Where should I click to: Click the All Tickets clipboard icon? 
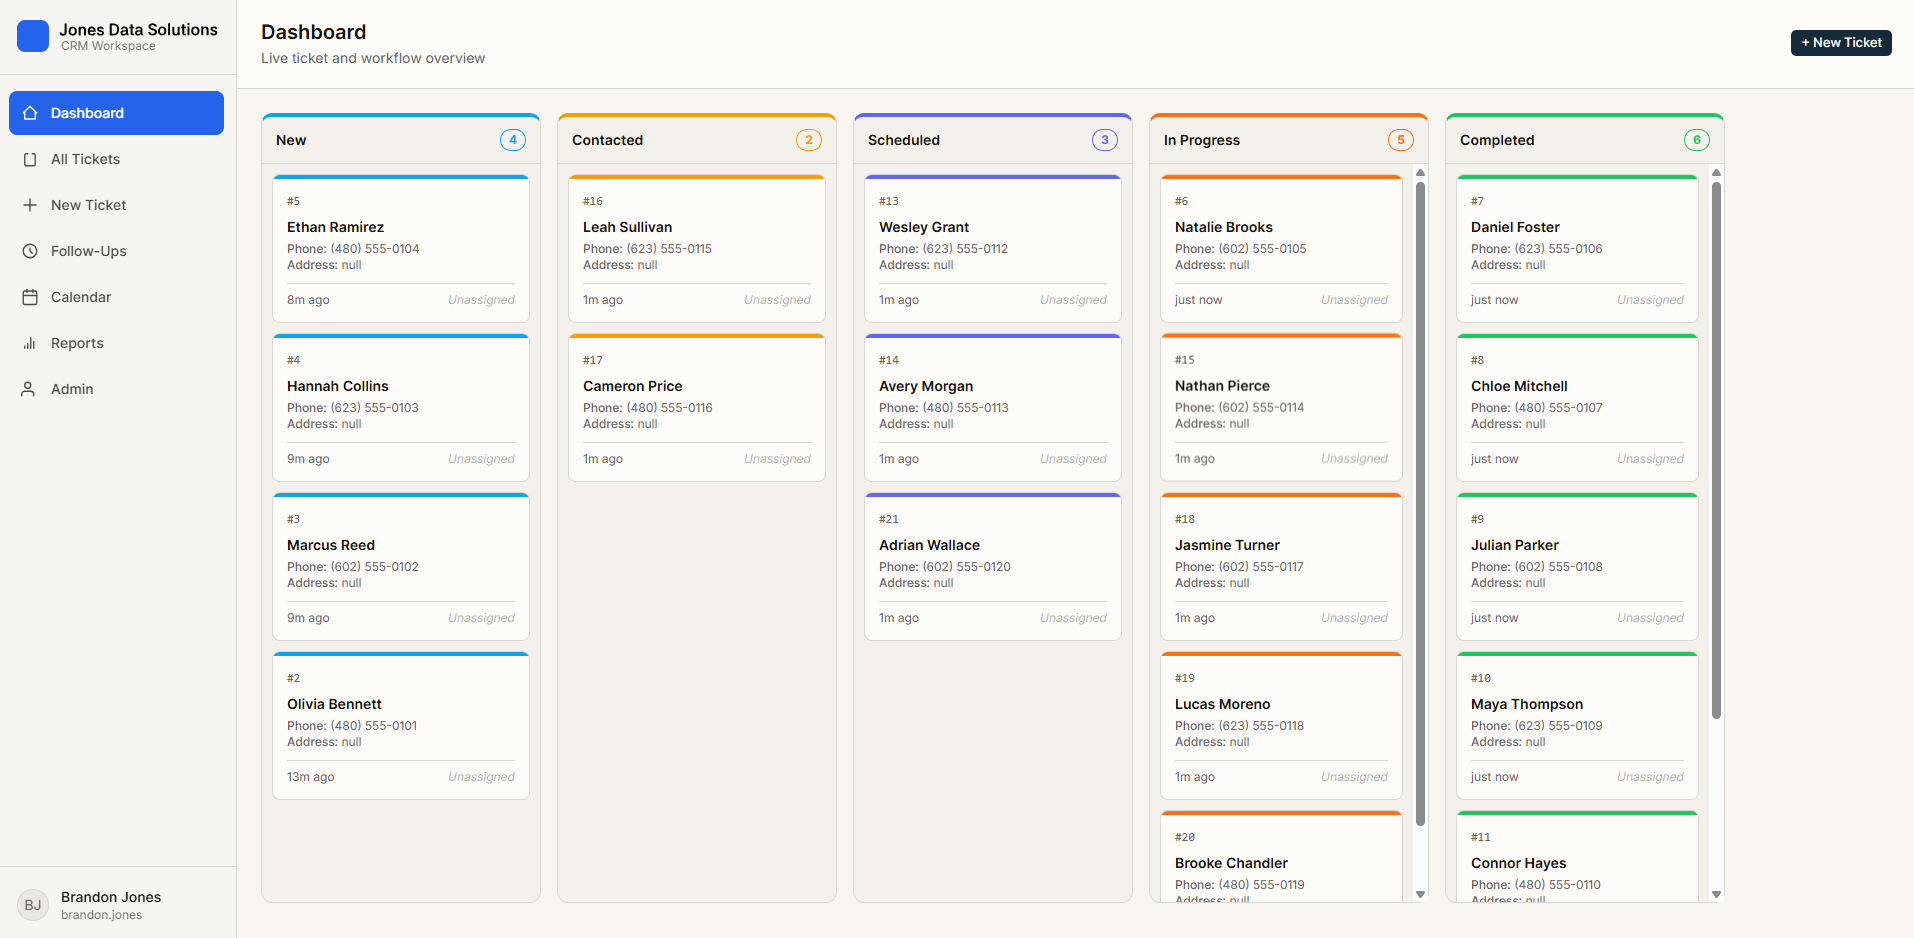[x=30, y=159]
